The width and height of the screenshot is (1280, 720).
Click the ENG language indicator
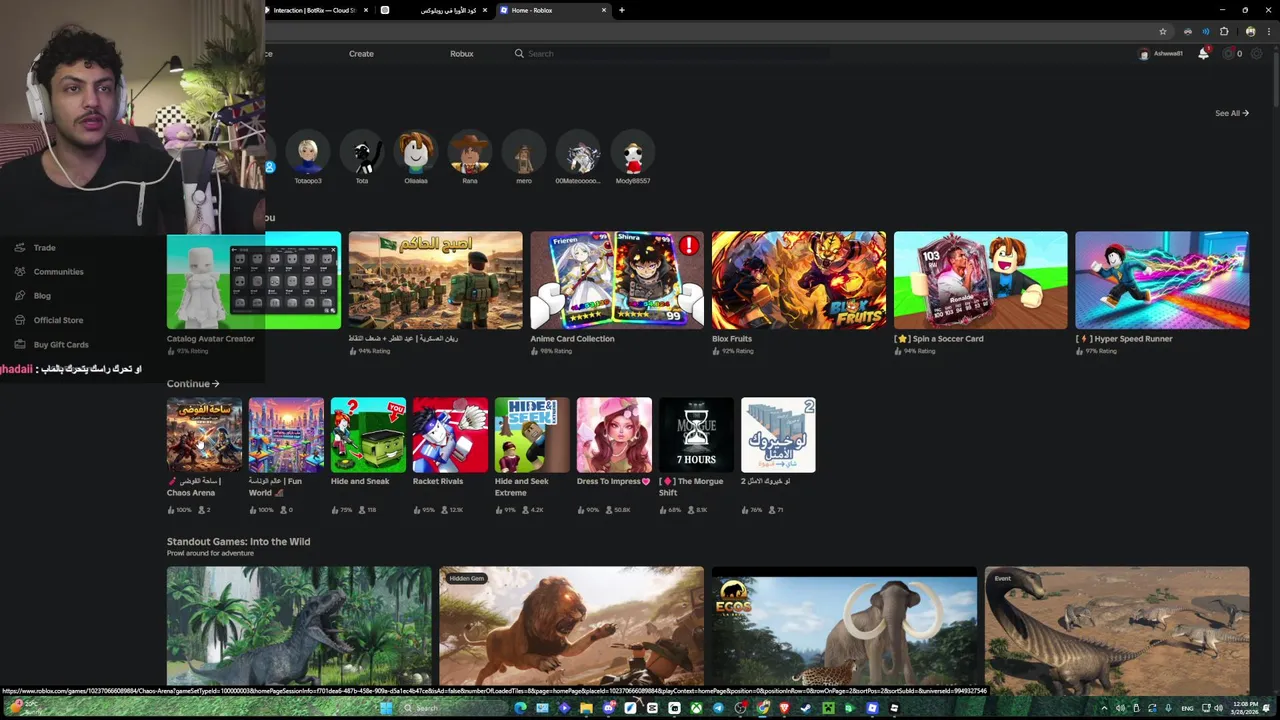(1187, 708)
